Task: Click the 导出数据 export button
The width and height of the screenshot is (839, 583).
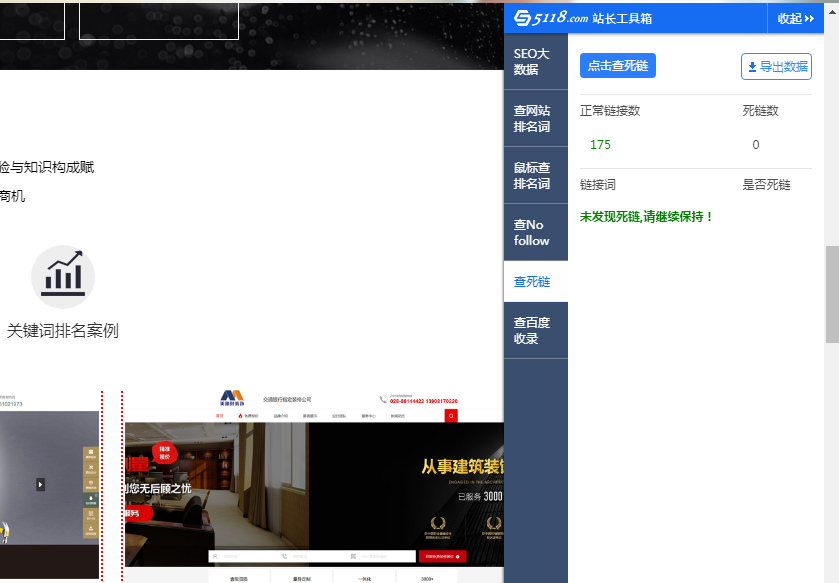Action: tap(776, 66)
